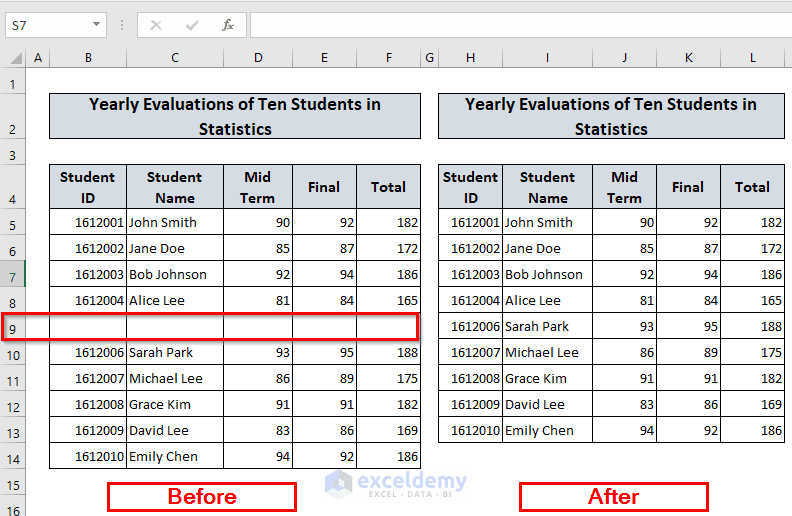Click Total 188 in column L
Viewport: 792px width, 516px height.
click(753, 326)
